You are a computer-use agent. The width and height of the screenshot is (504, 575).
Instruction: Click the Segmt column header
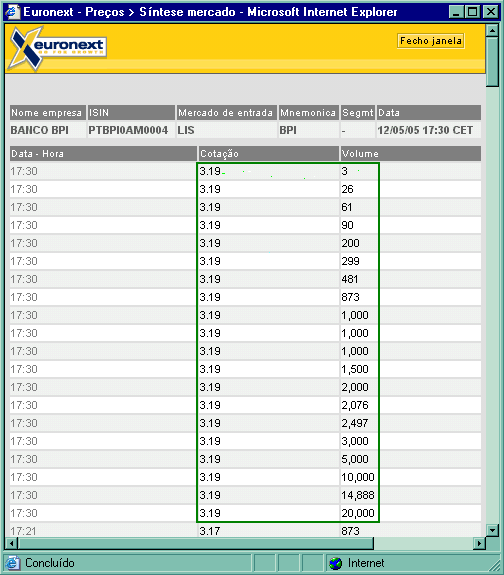click(358, 113)
